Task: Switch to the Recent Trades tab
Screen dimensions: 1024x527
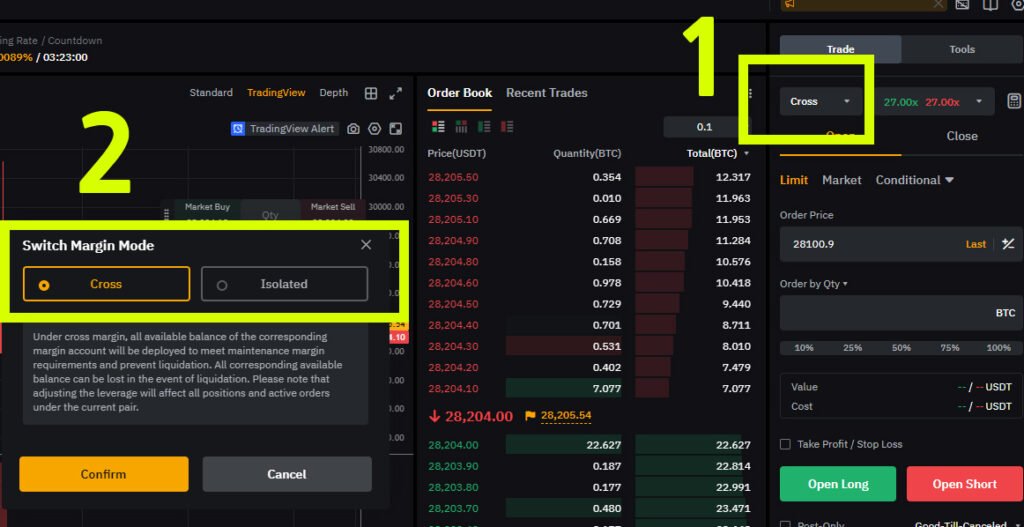Action: click(547, 93)
